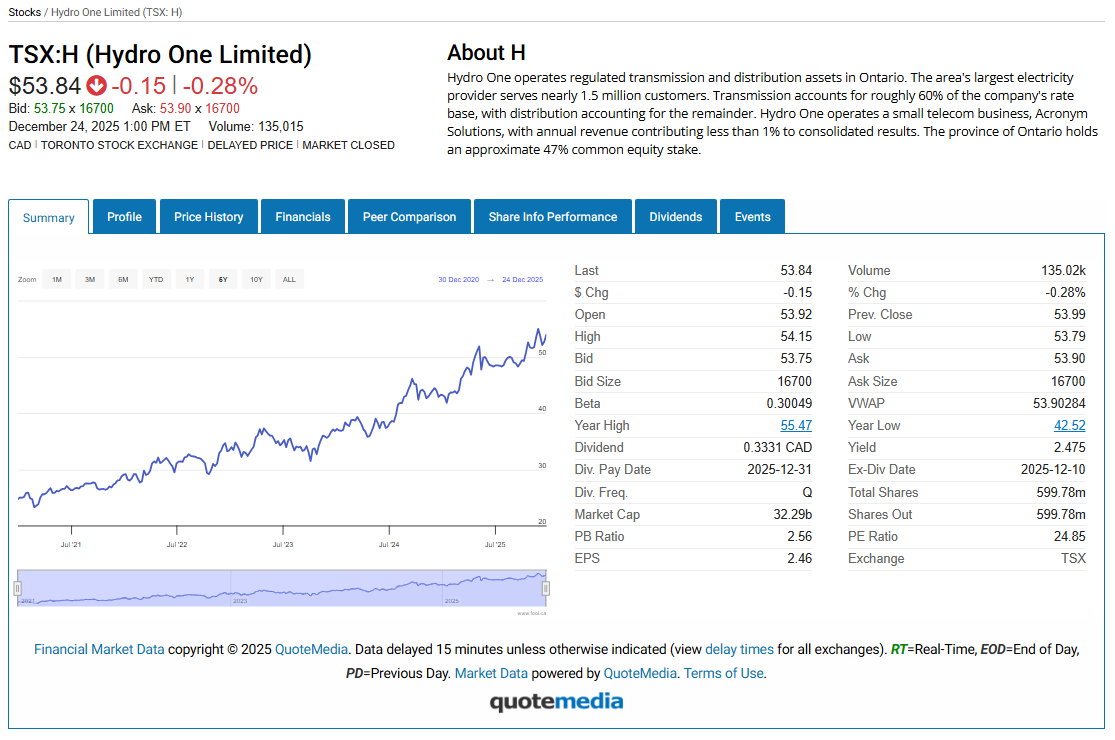The image size is (1115, 740).
Task: Click the chart start date 30 Dec 2020
Action: (458, 280)
